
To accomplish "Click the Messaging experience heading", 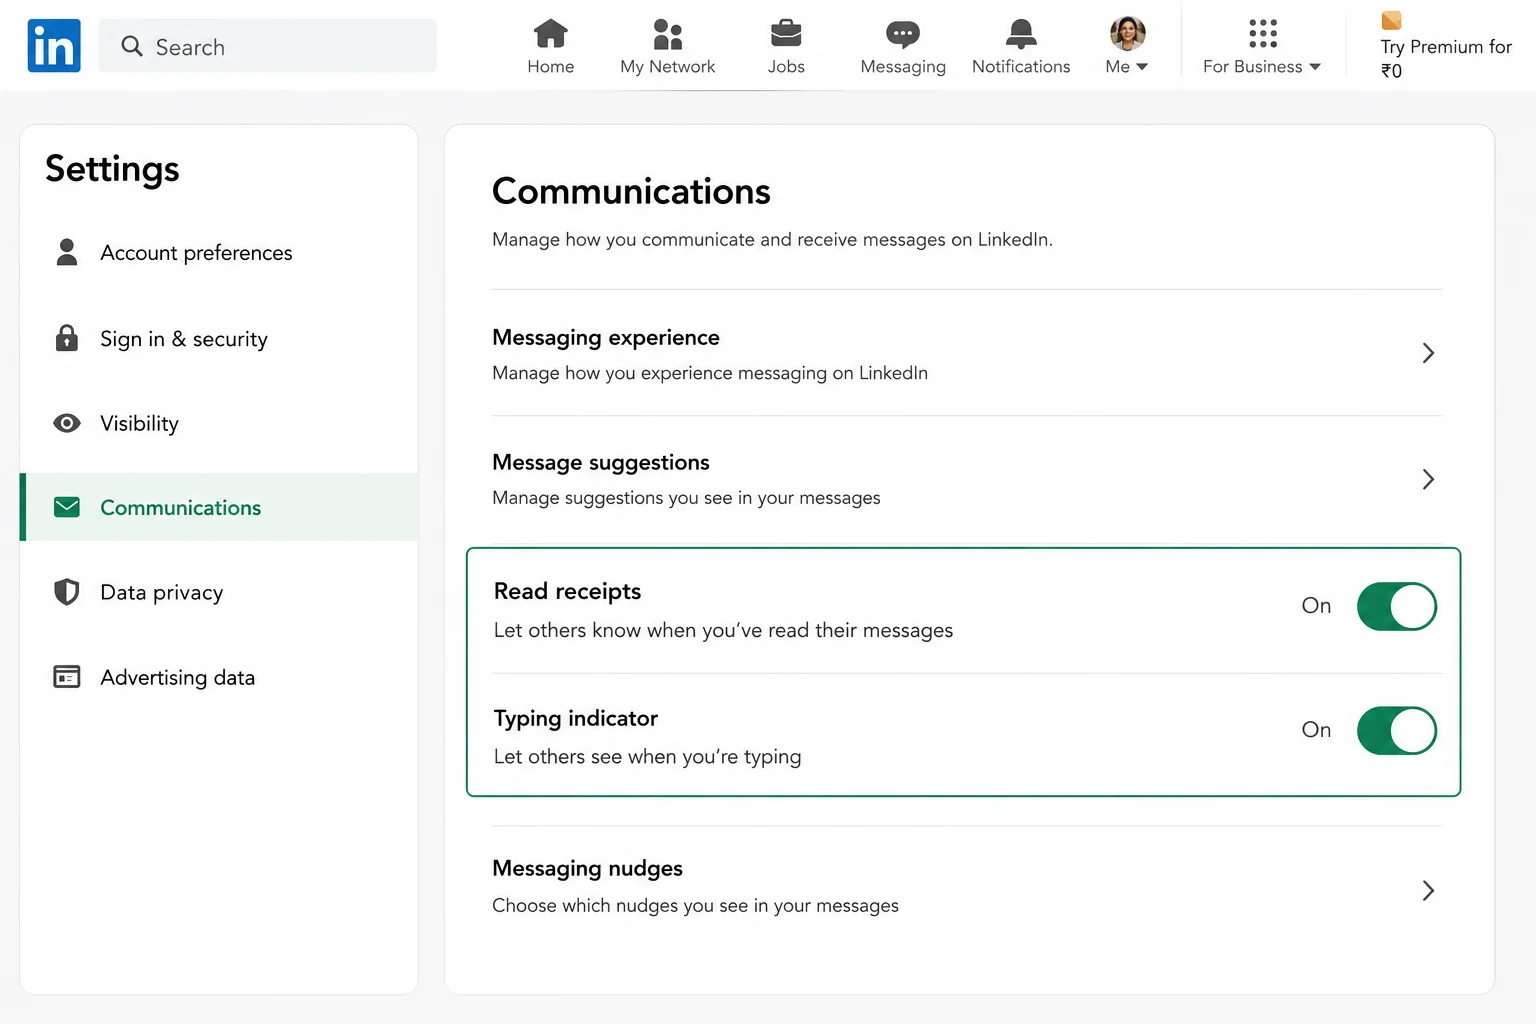I will tap(606, 337).
